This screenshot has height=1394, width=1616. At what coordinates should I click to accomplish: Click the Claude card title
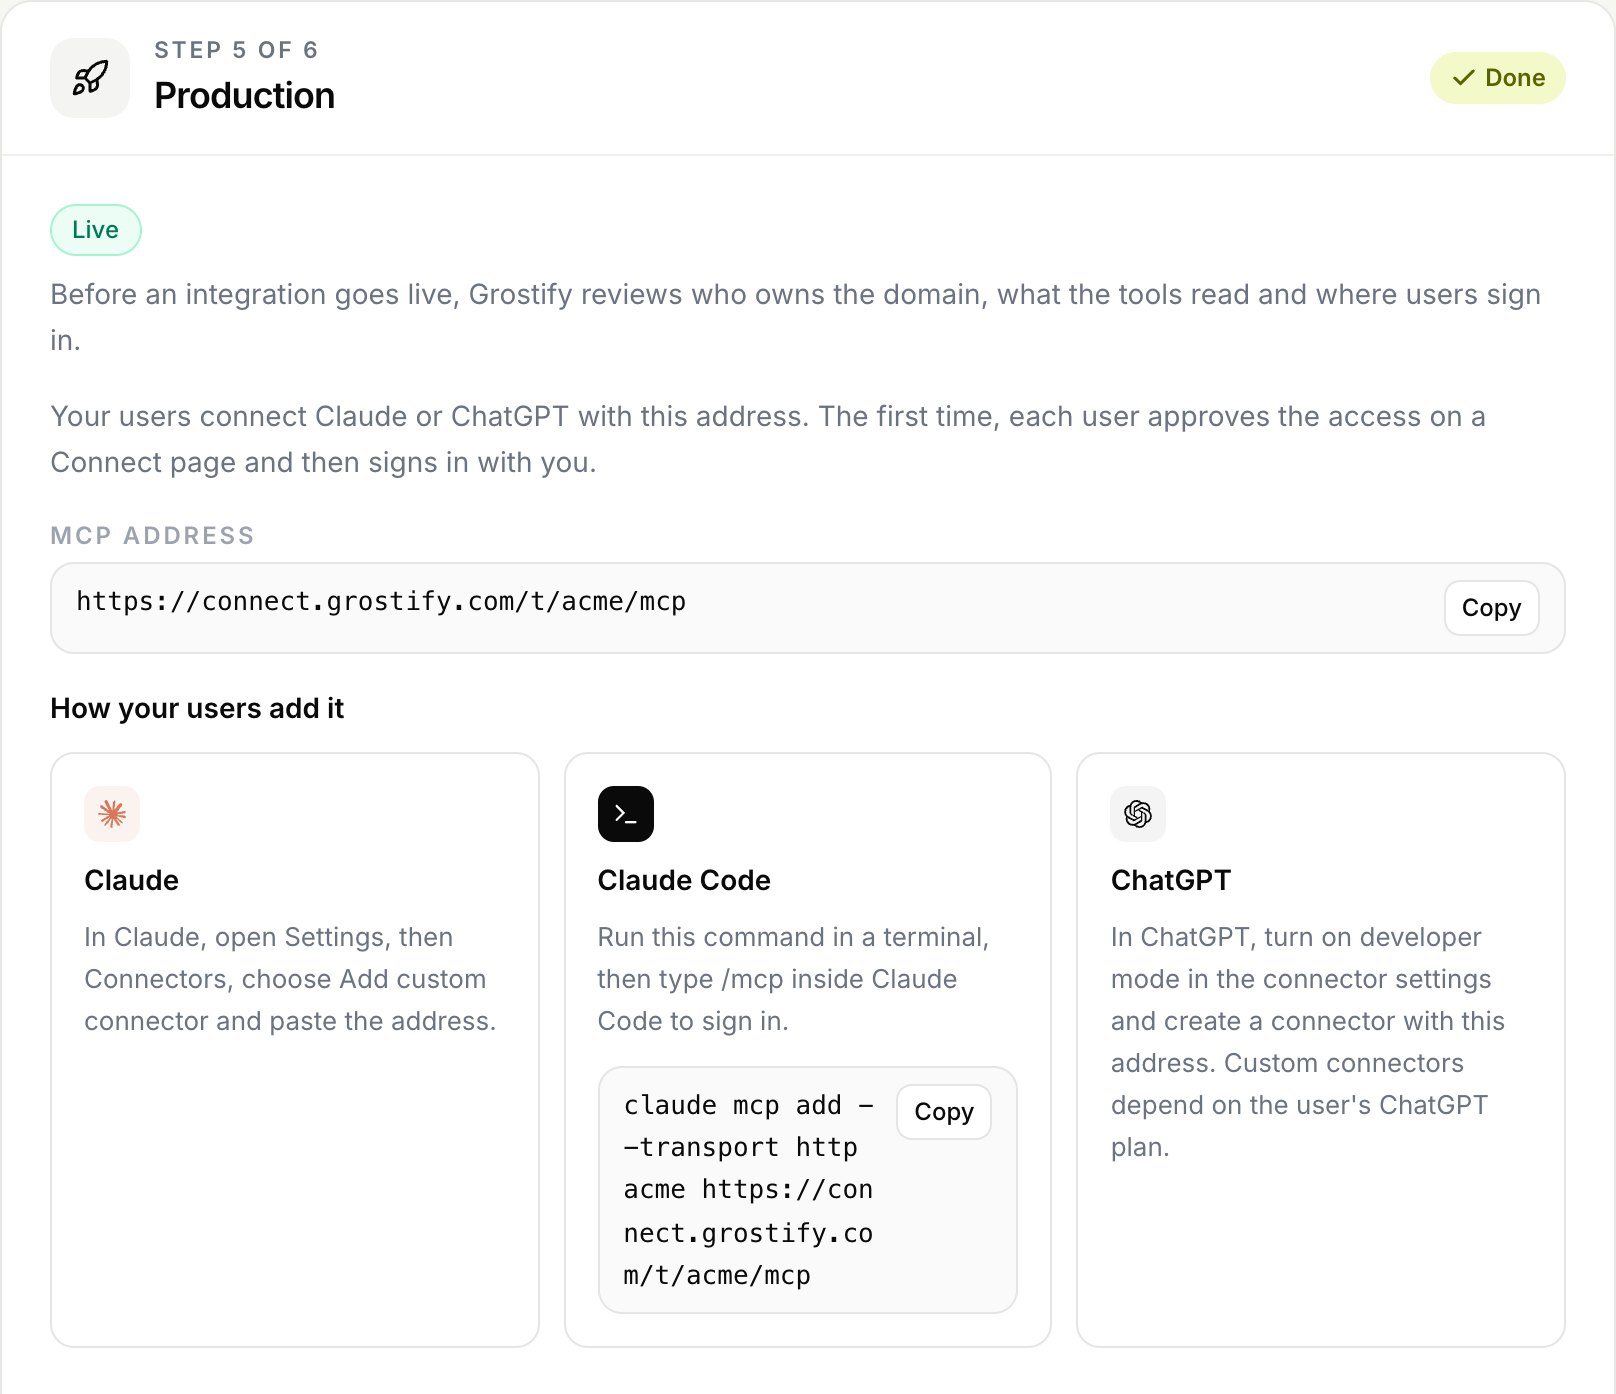131,880
